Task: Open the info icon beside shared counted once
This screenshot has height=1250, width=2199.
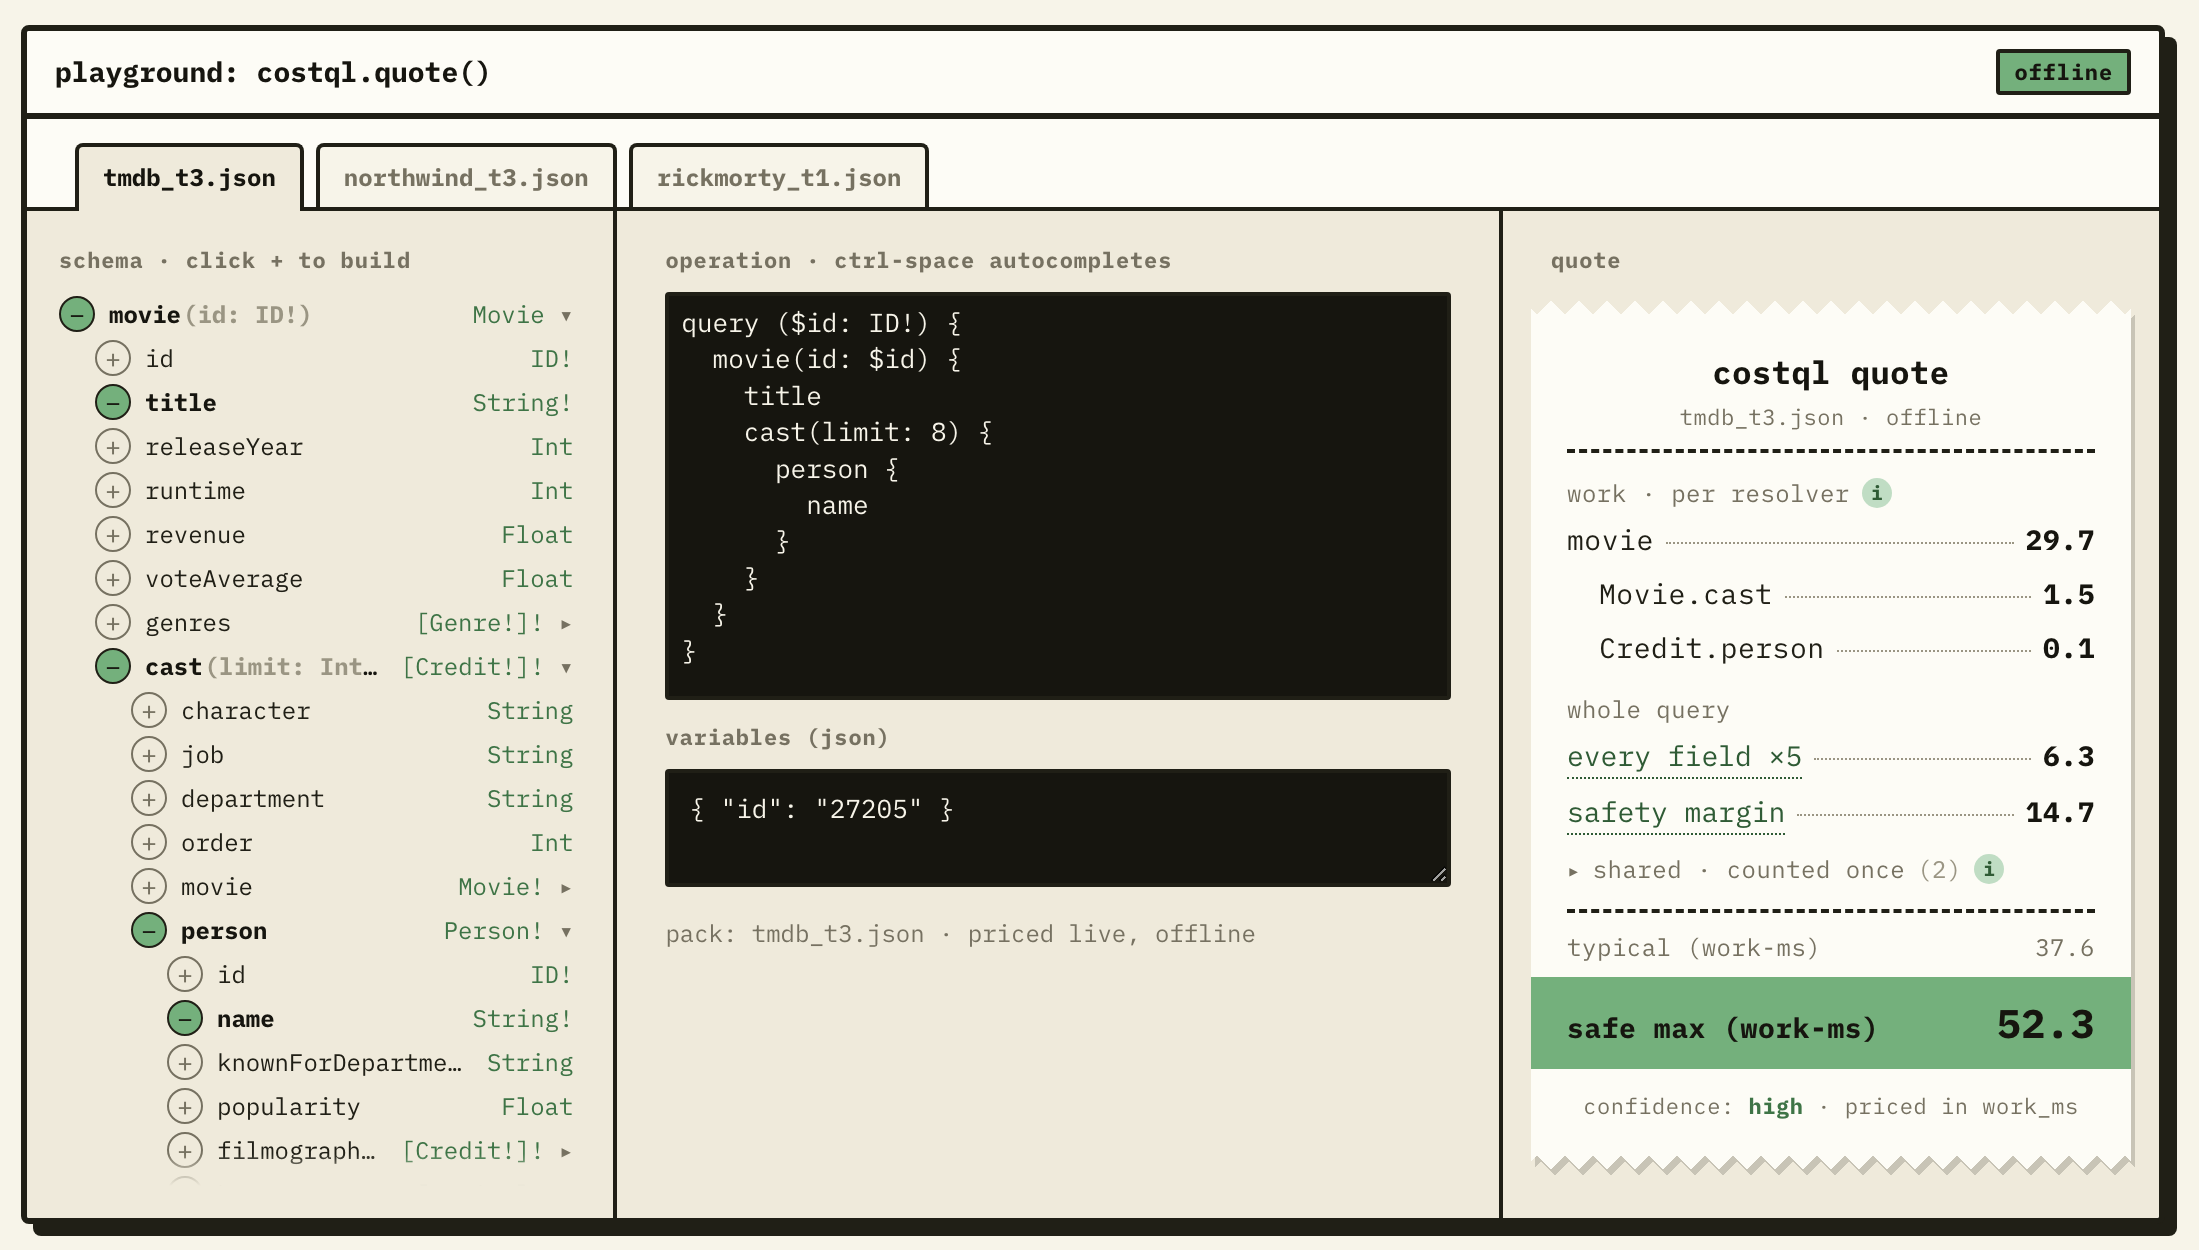Action: pyautogui.click(x=1989, y=869)
